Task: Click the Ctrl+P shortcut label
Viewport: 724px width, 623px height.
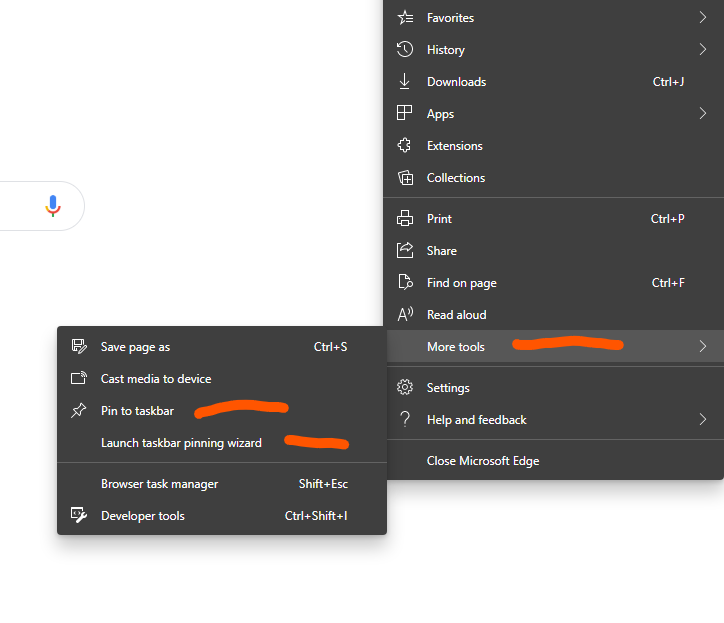Action: point(668,218)
